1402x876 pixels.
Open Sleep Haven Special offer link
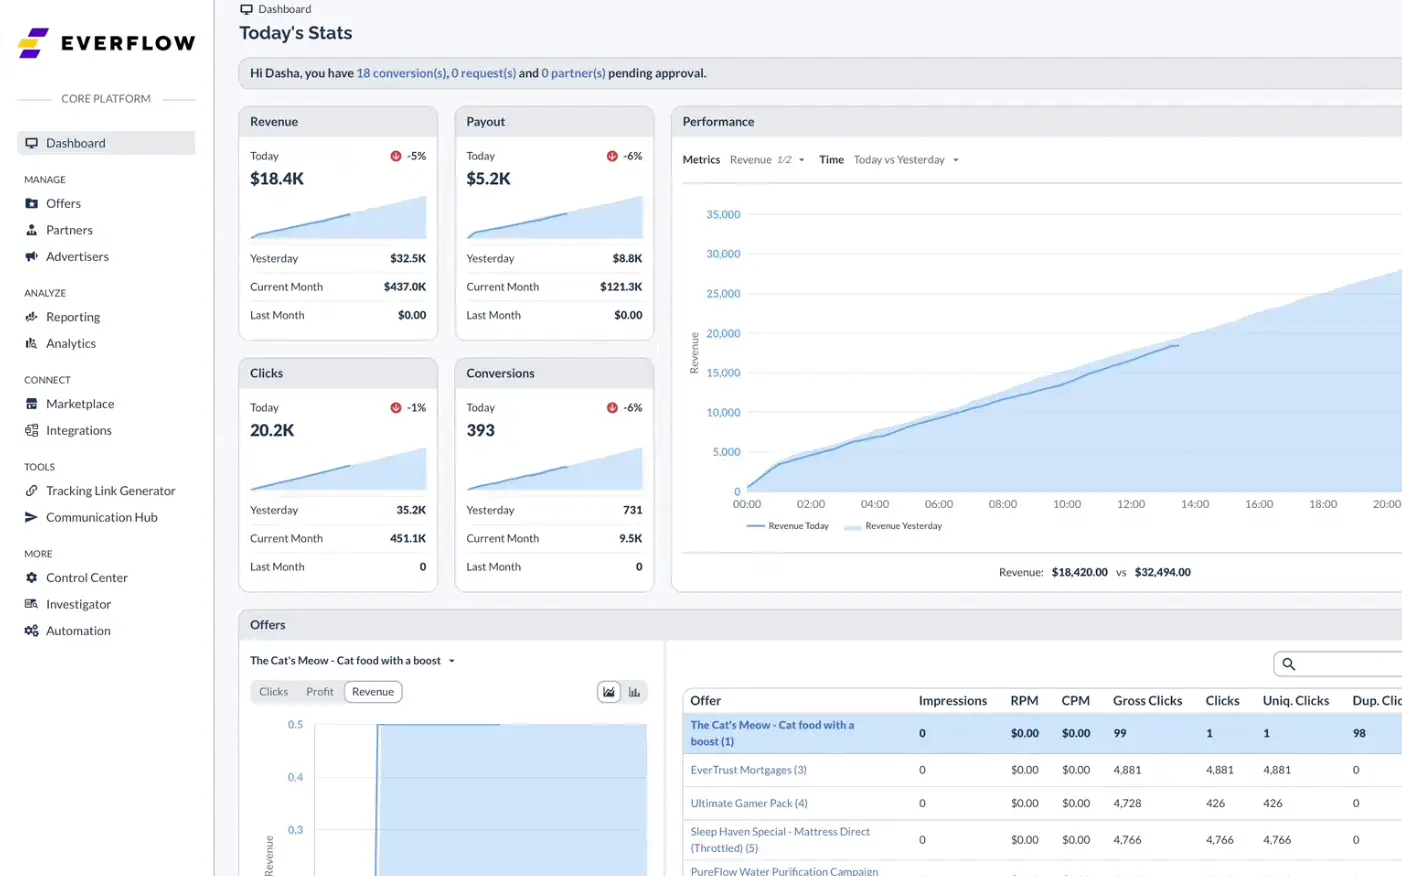tap(780, 840)
